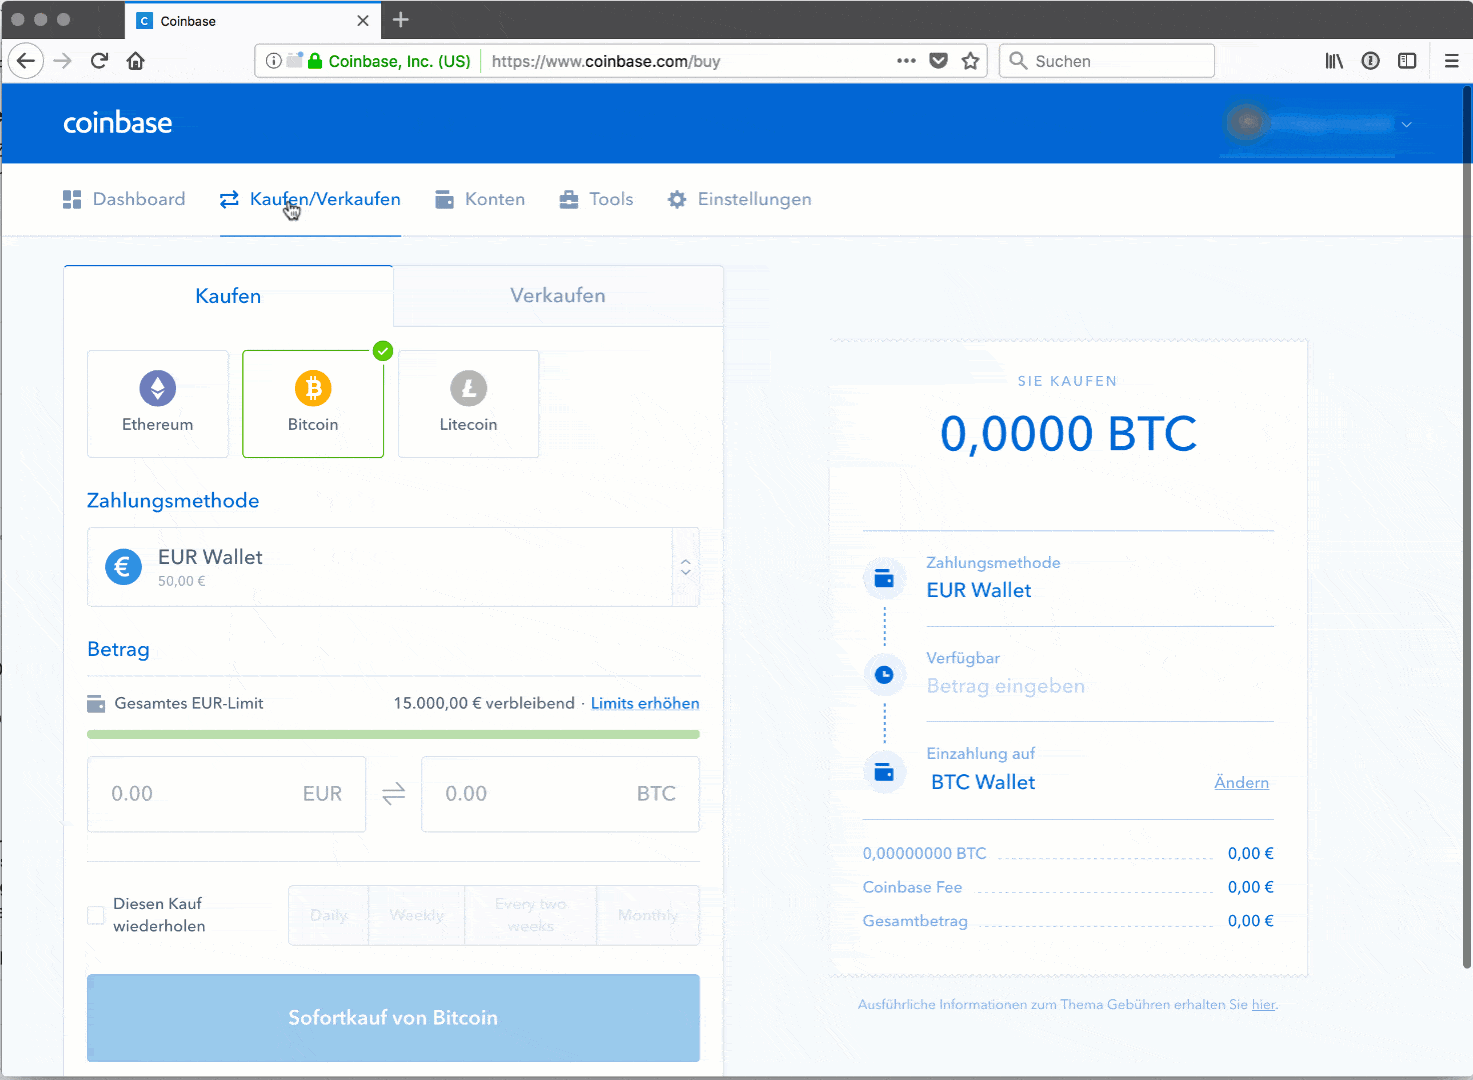Choose Weekly repeat frequency
This screenshot has height=1080, width=1473.
coord(417,915)
